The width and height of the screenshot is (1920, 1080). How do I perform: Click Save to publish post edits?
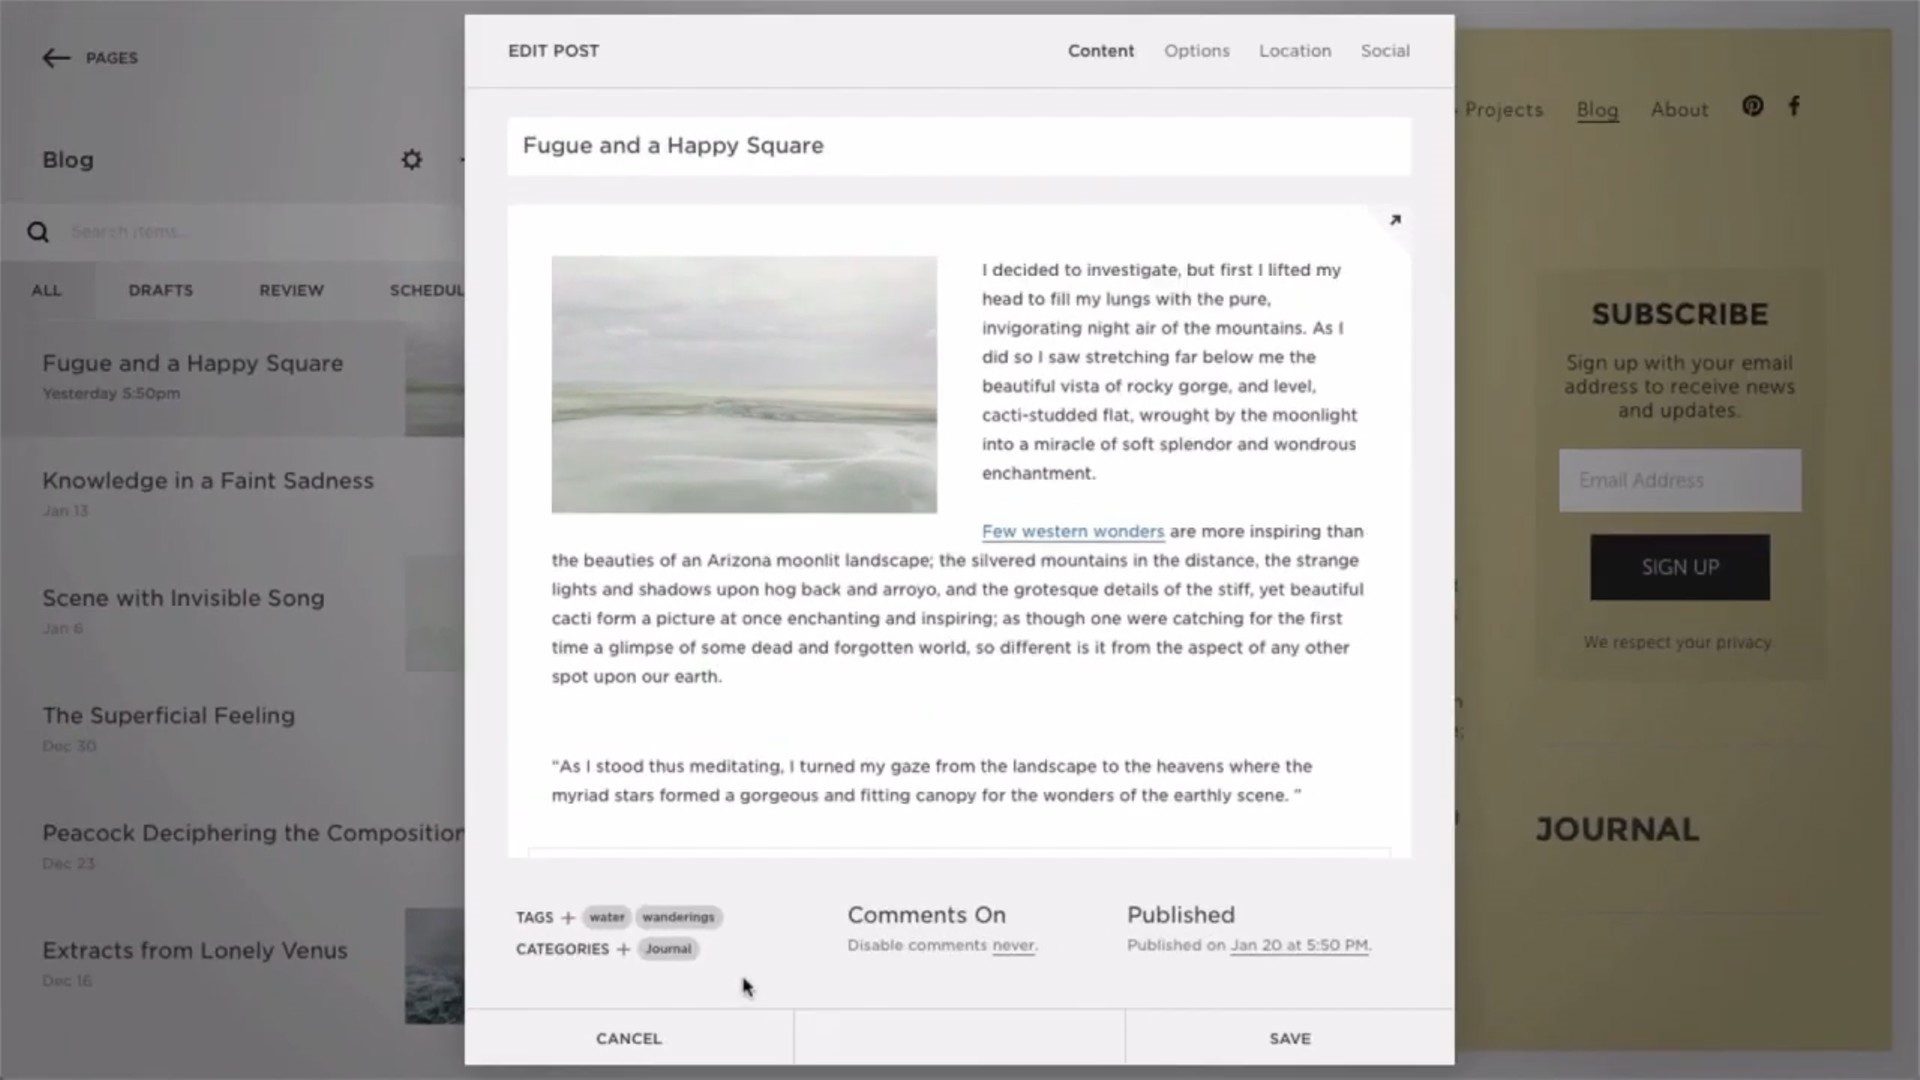pyautogui.click(x=1290, y=1038)
